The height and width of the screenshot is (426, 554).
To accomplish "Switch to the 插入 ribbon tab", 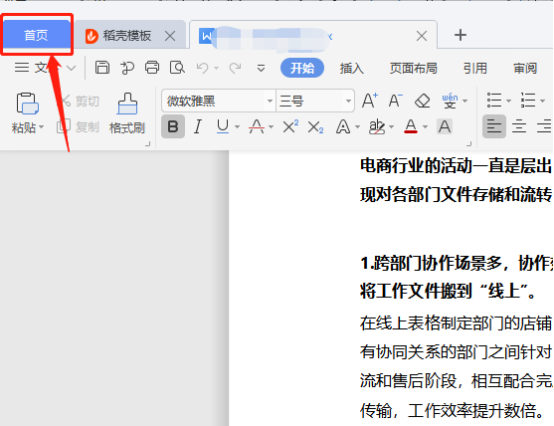I will 352,68.
